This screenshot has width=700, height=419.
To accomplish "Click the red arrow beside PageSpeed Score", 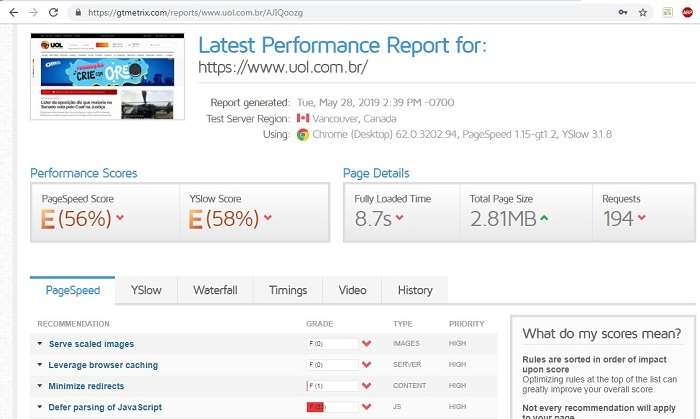I will [120, 217].
